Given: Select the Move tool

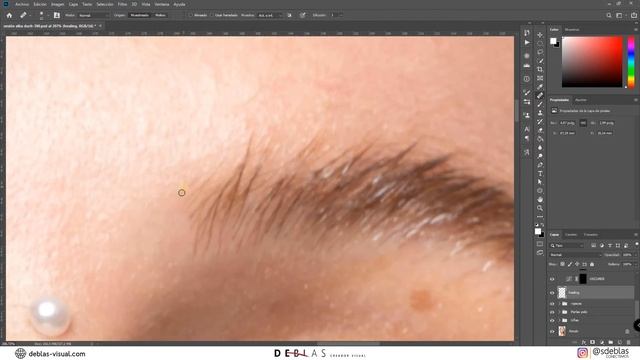Looking at the screenshot, I should click(540, 35).
